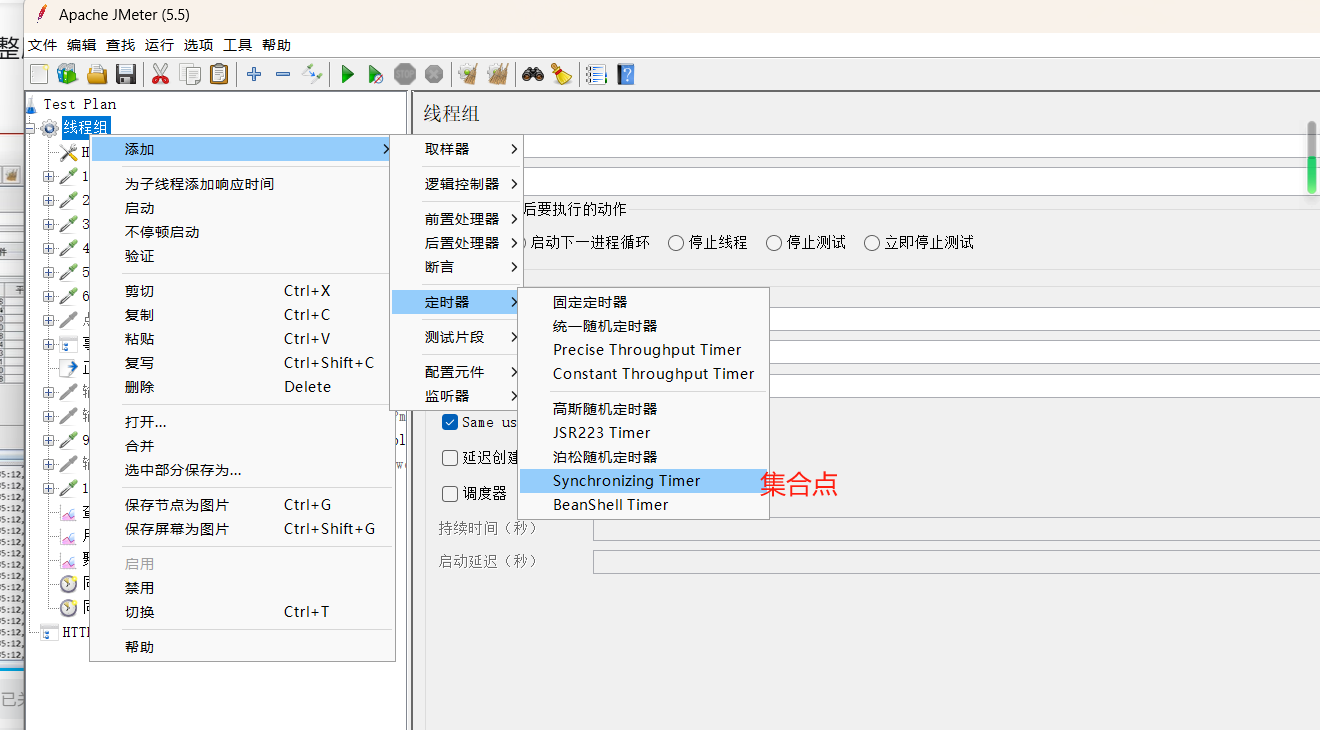Expand tree node beside sampler 6
The image size is (1320, 730).
click(x=49, y=296)
